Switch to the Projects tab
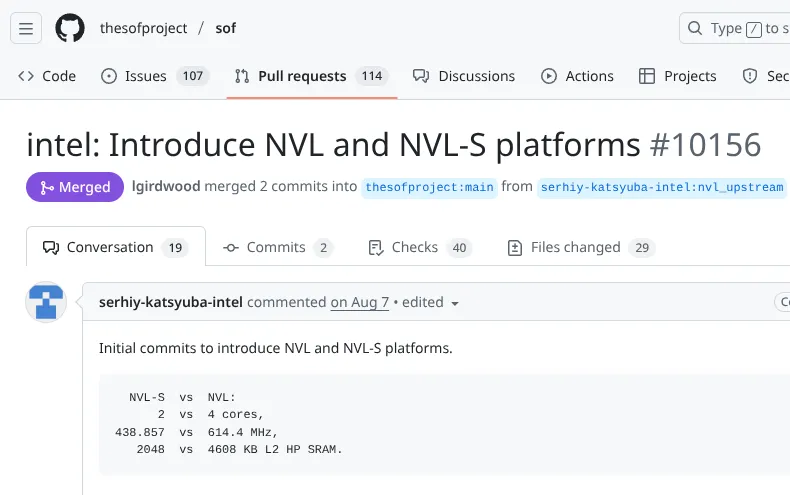The image size is (790, 495). pos(677,76)
